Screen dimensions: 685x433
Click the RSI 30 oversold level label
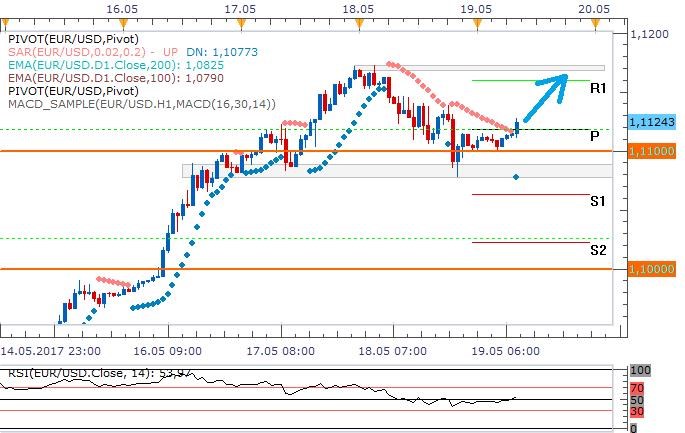pyautogui.click(x=637, y=411)
